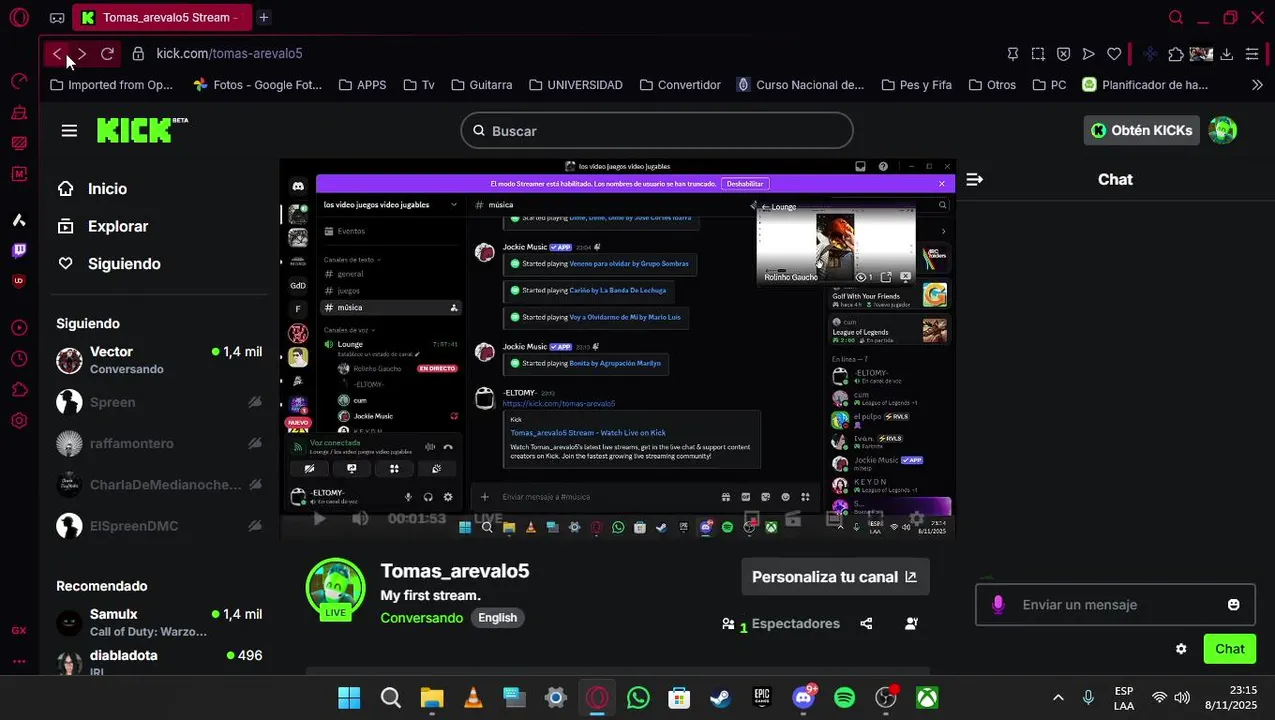Open Opera easy setup sliders
Screen dimensions: 1275x720
click(x=1251, y=54)
